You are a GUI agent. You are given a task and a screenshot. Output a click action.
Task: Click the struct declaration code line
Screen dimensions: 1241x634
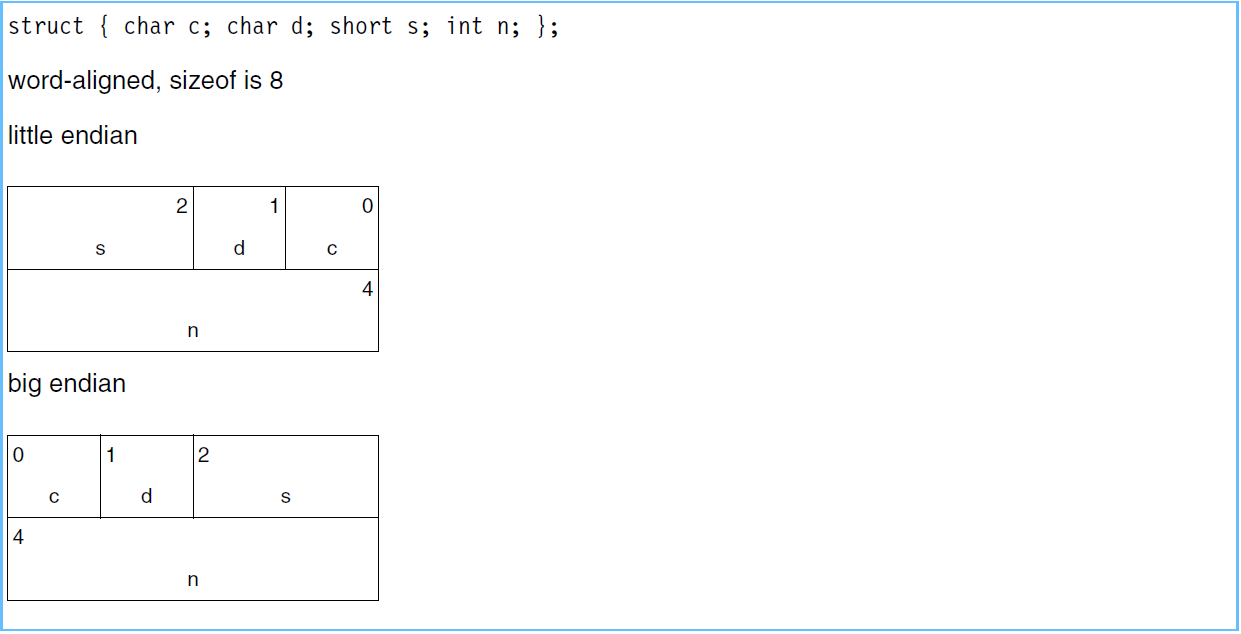click(x=283, y=27)
